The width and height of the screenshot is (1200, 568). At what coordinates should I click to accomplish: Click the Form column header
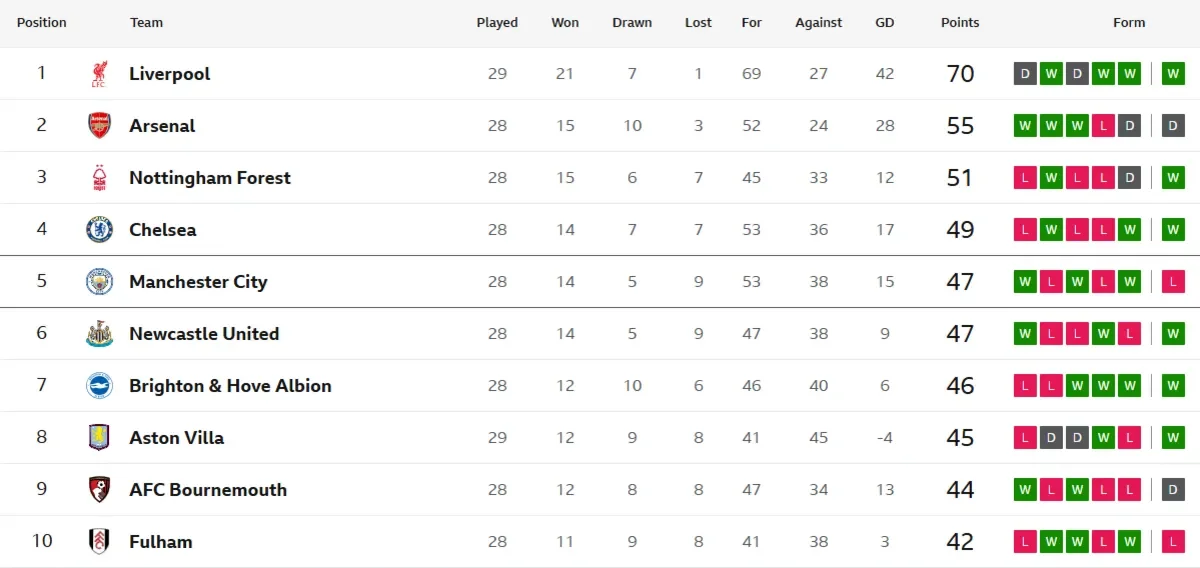tap(1129, 22)
